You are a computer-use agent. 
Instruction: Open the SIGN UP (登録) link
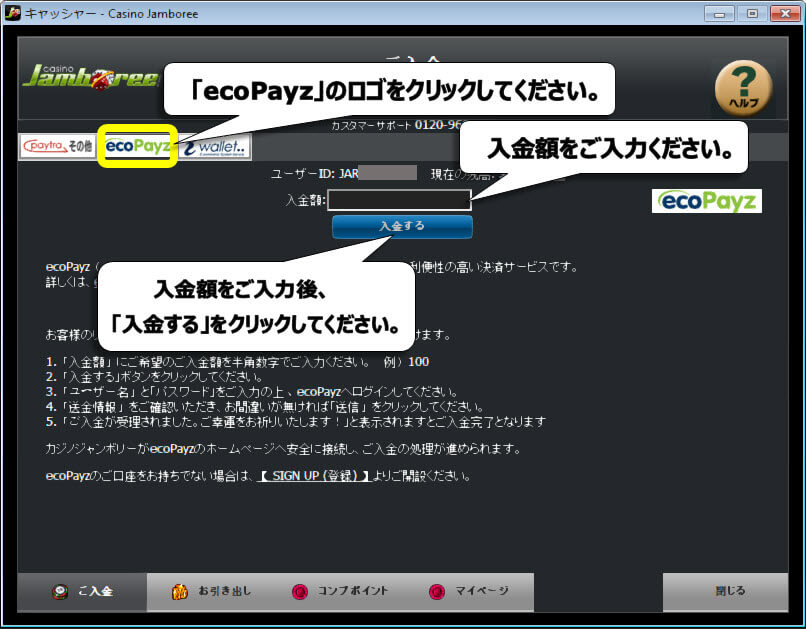[x=314, y=476]
